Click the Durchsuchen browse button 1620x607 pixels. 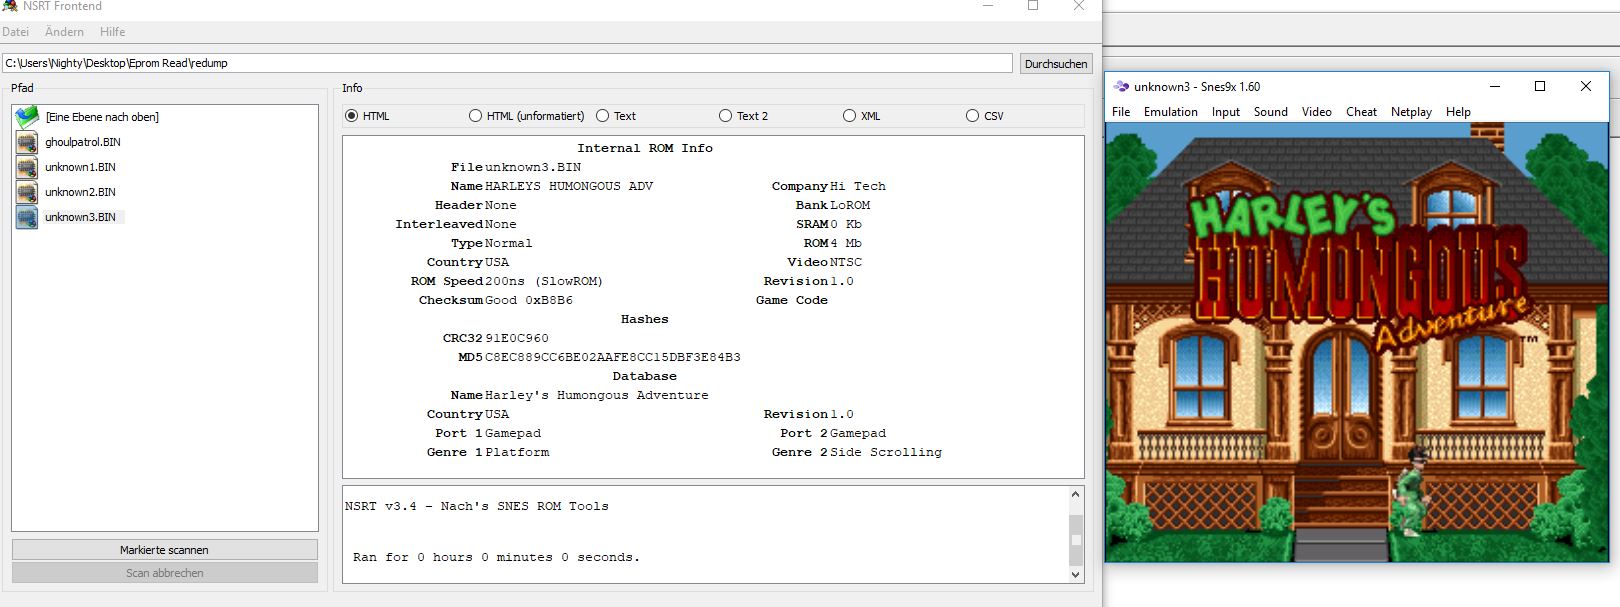[x=1056, y=64]
